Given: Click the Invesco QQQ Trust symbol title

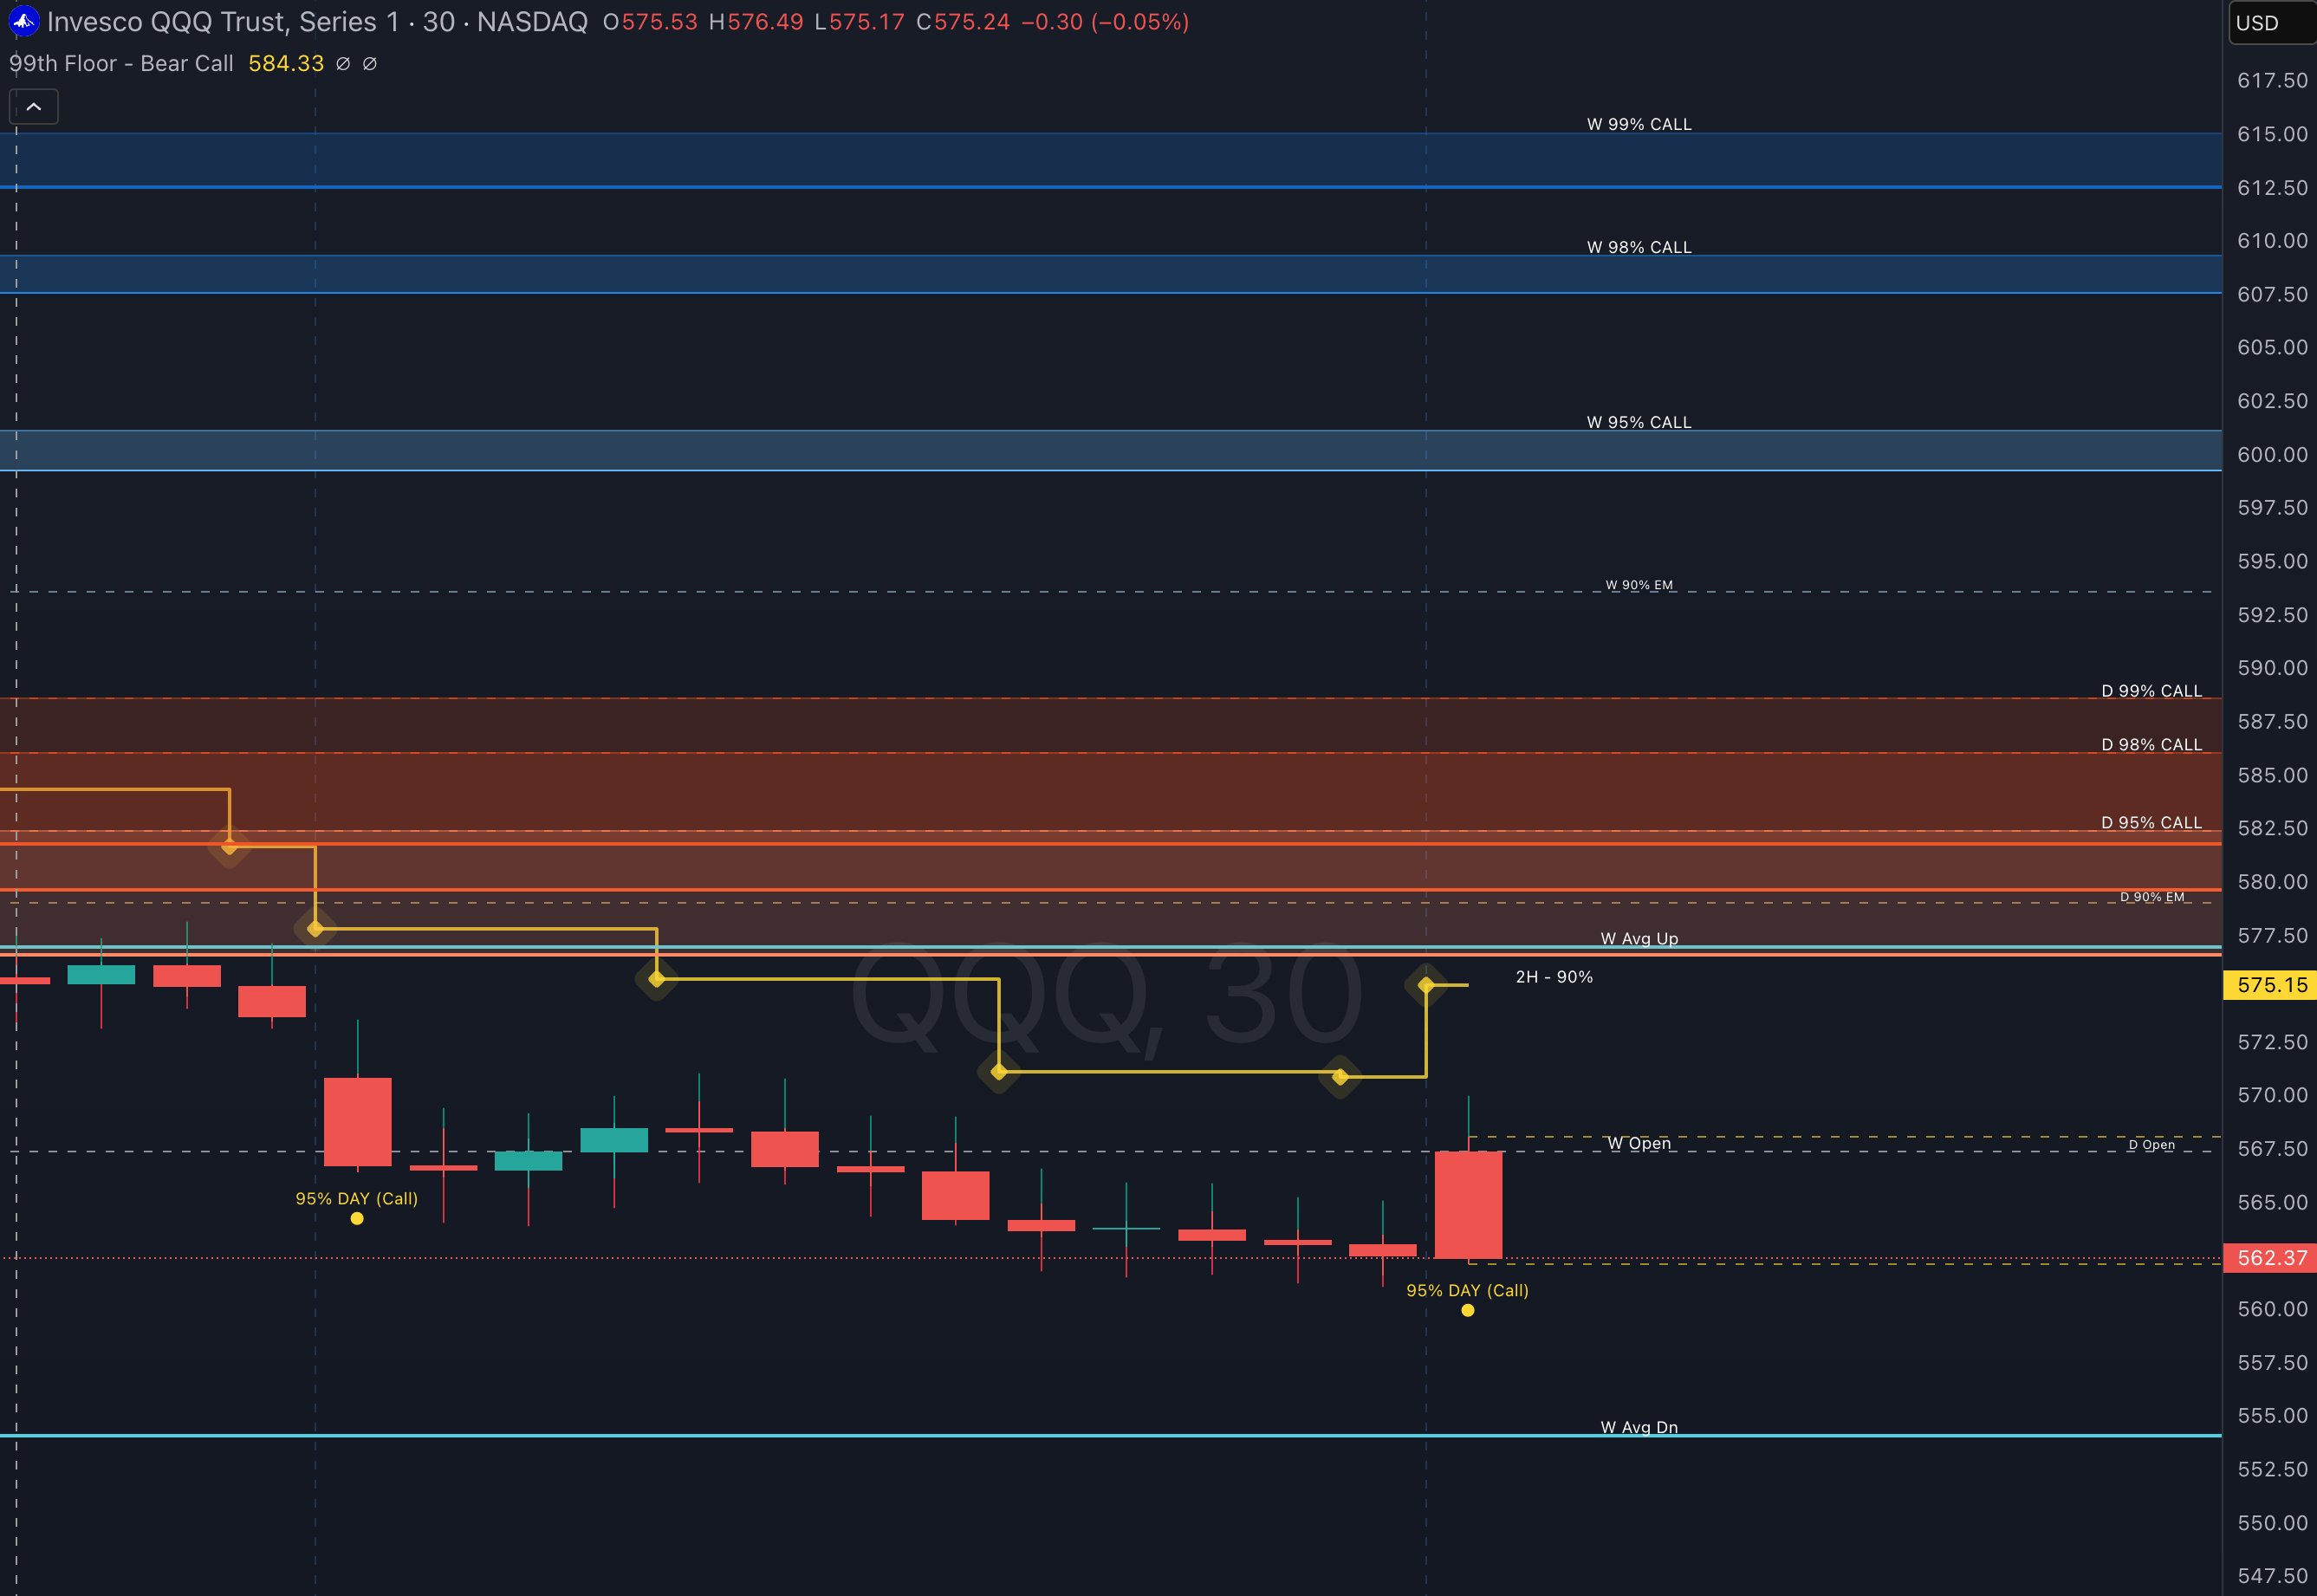Looking at the screenshot, I should (318, 22).
